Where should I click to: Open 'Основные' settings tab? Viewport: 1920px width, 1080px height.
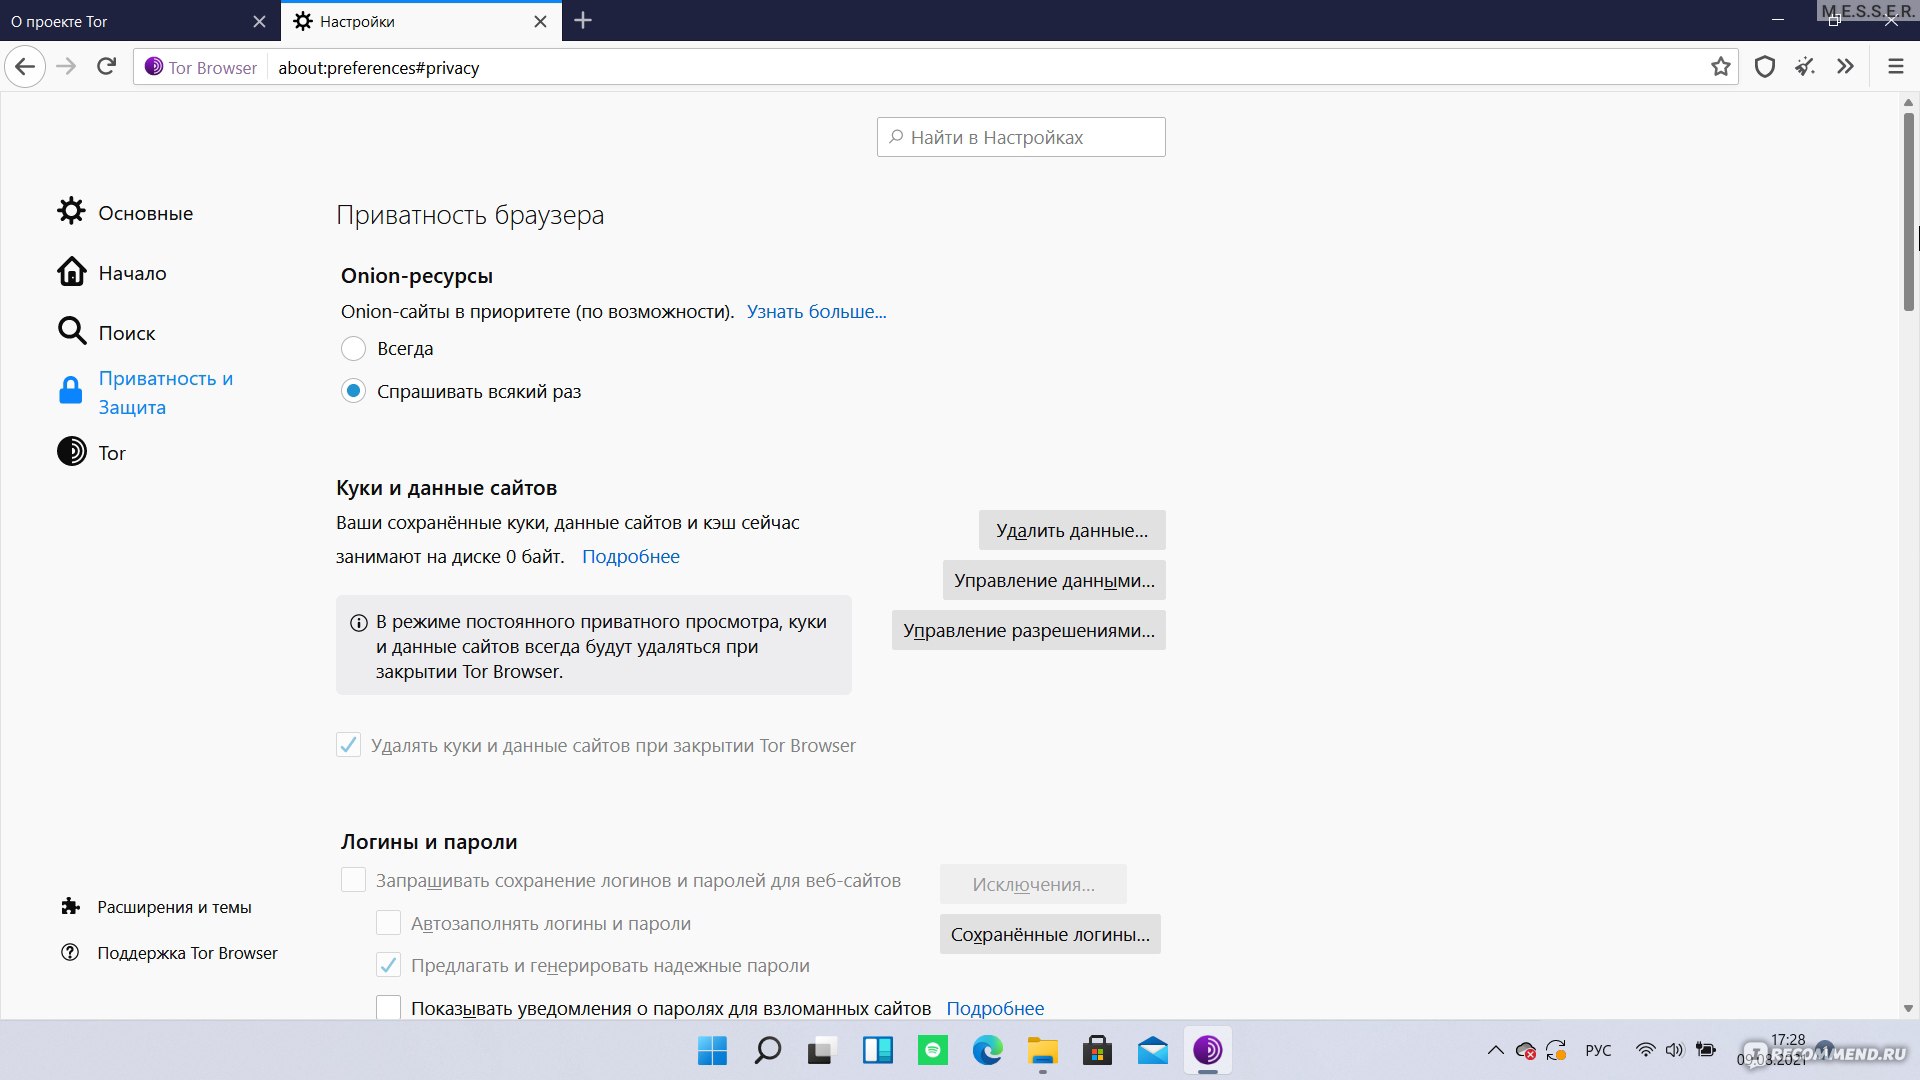[x=145, y=211]
